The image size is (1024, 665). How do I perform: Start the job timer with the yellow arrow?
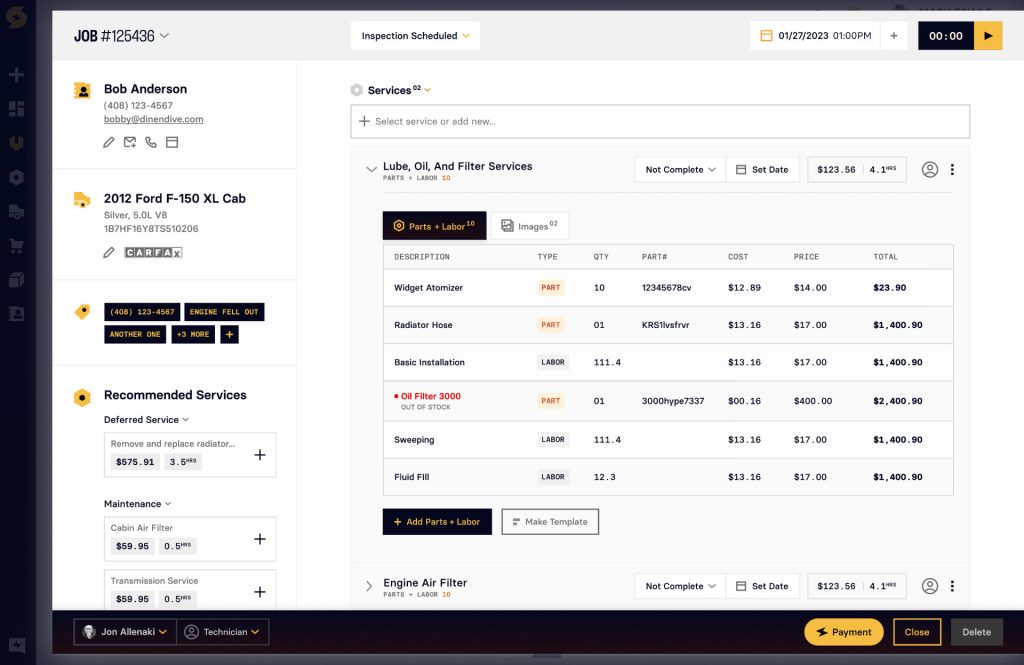(x=988, y=34)
